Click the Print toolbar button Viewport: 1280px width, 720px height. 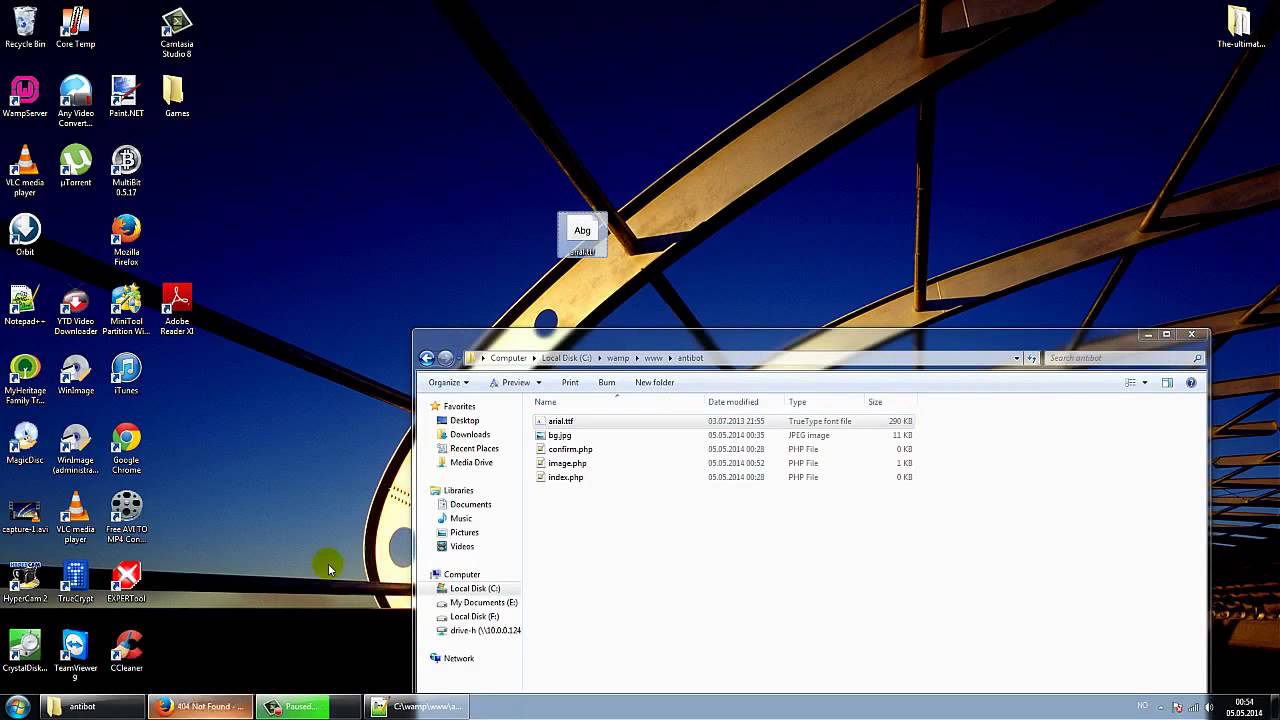click(570, 382)
